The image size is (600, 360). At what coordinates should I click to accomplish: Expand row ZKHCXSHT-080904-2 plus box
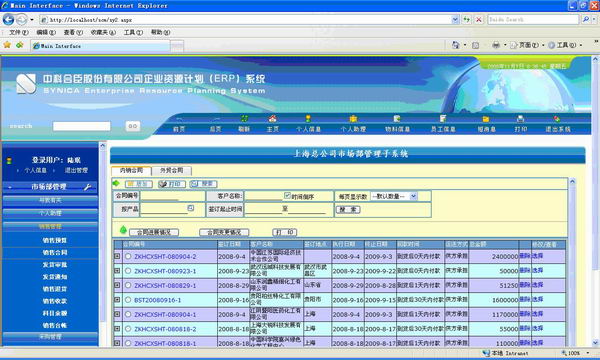[117, 256]
